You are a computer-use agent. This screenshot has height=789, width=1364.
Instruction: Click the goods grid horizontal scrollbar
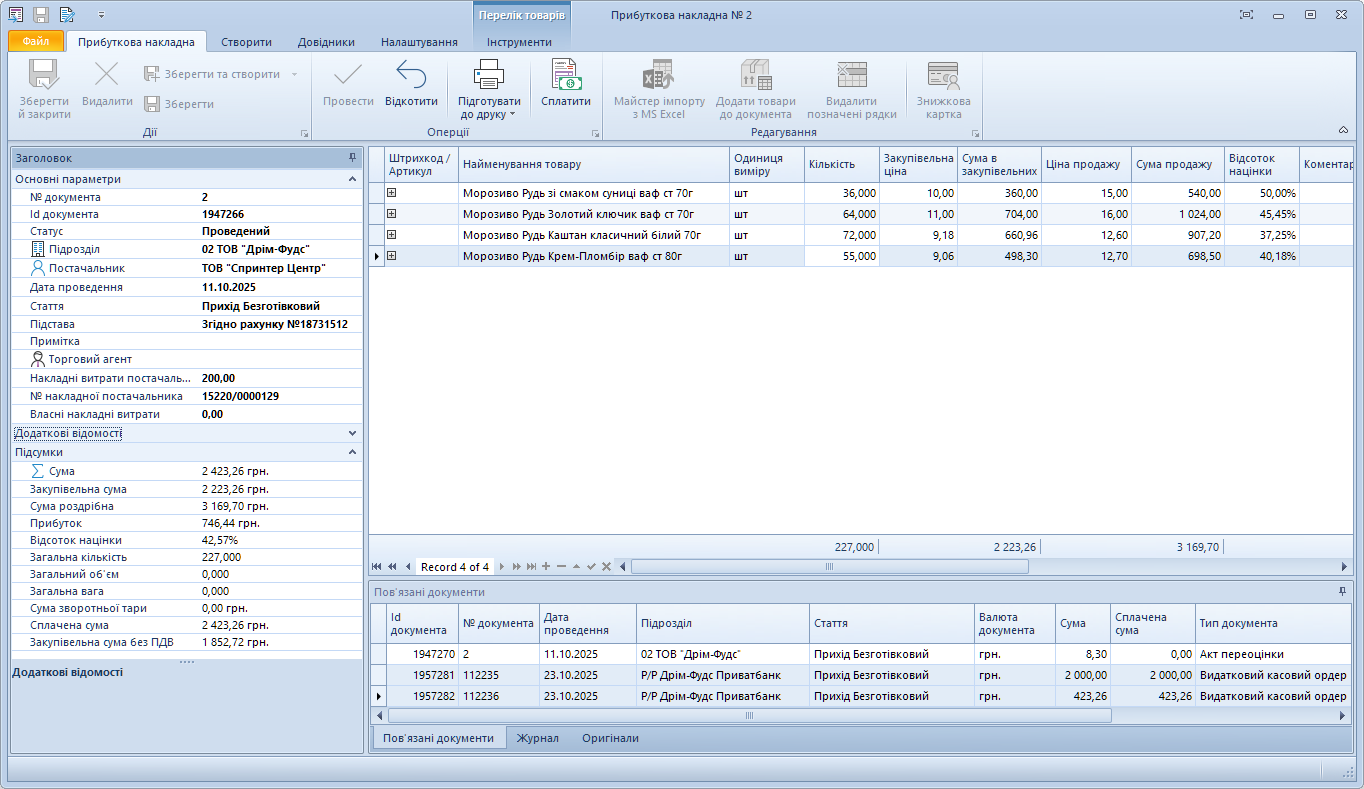[x=829, y=567]
